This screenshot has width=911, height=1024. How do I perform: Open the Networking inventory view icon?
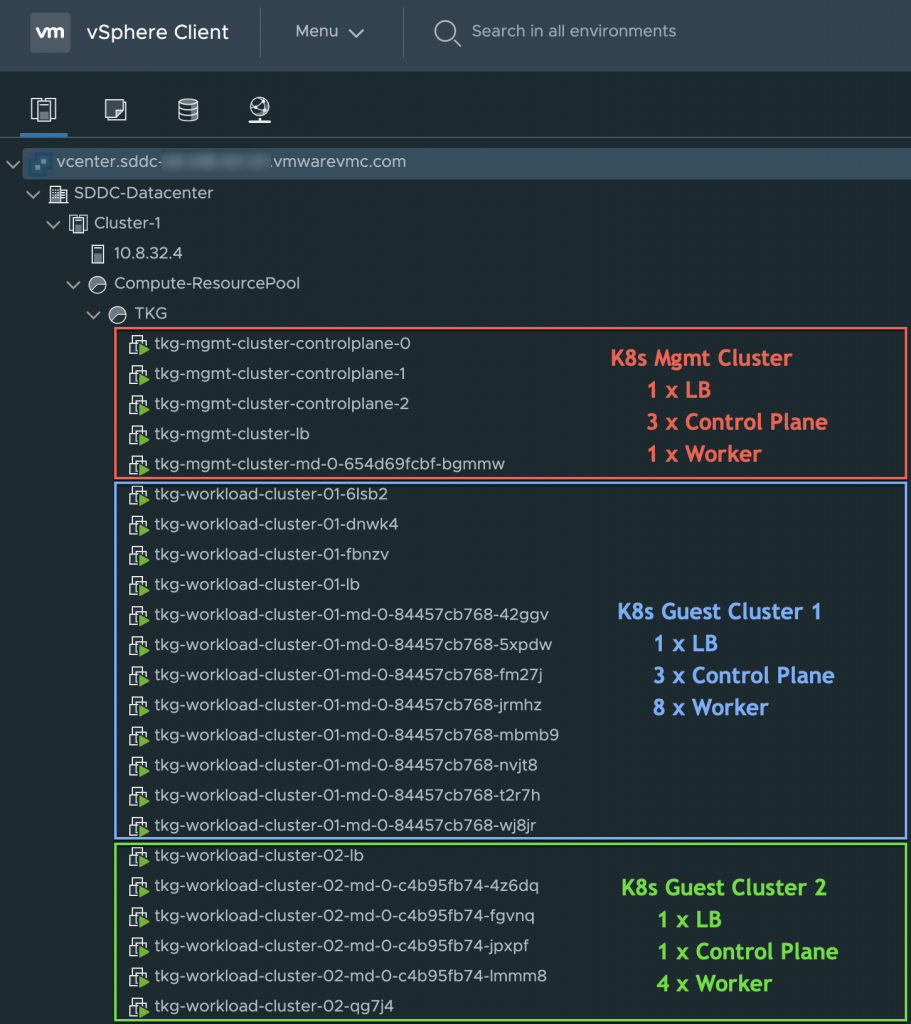pos(260,110)
